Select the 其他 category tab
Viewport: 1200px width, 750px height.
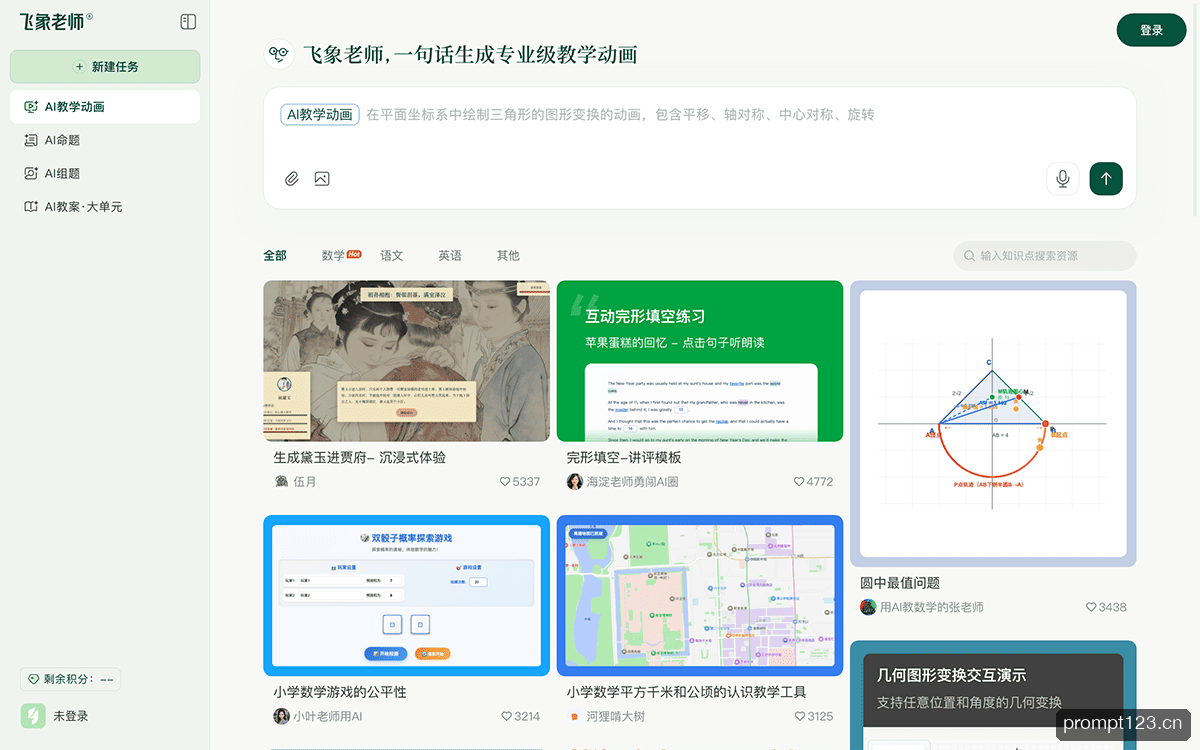(x=508, y=256)
